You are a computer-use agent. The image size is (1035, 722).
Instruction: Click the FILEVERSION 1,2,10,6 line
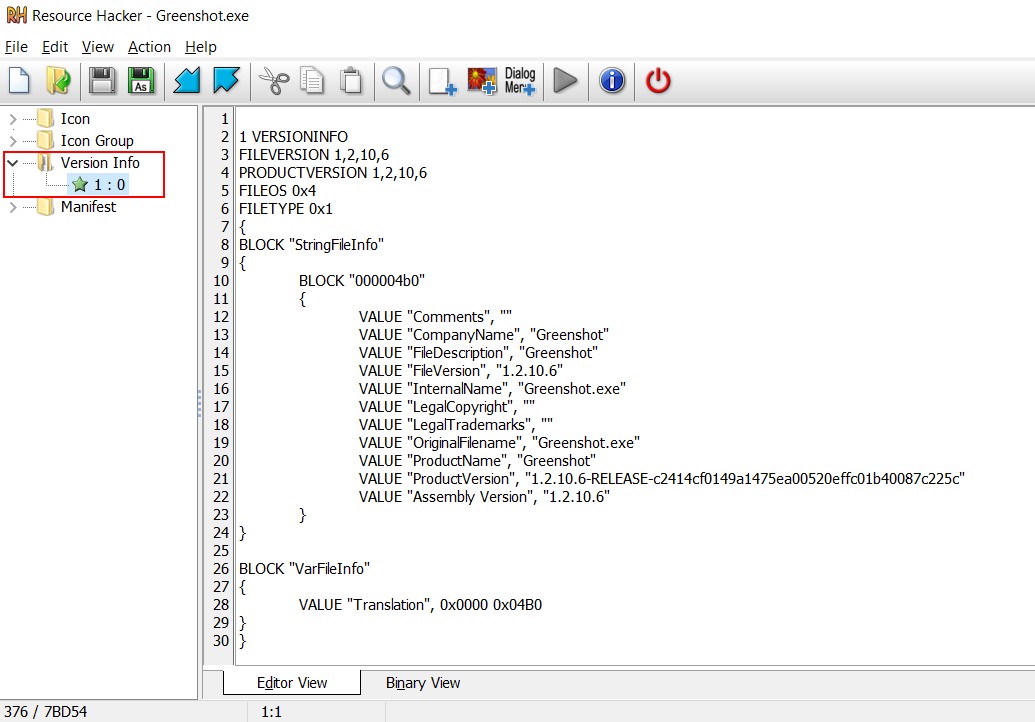coord(314,154)
